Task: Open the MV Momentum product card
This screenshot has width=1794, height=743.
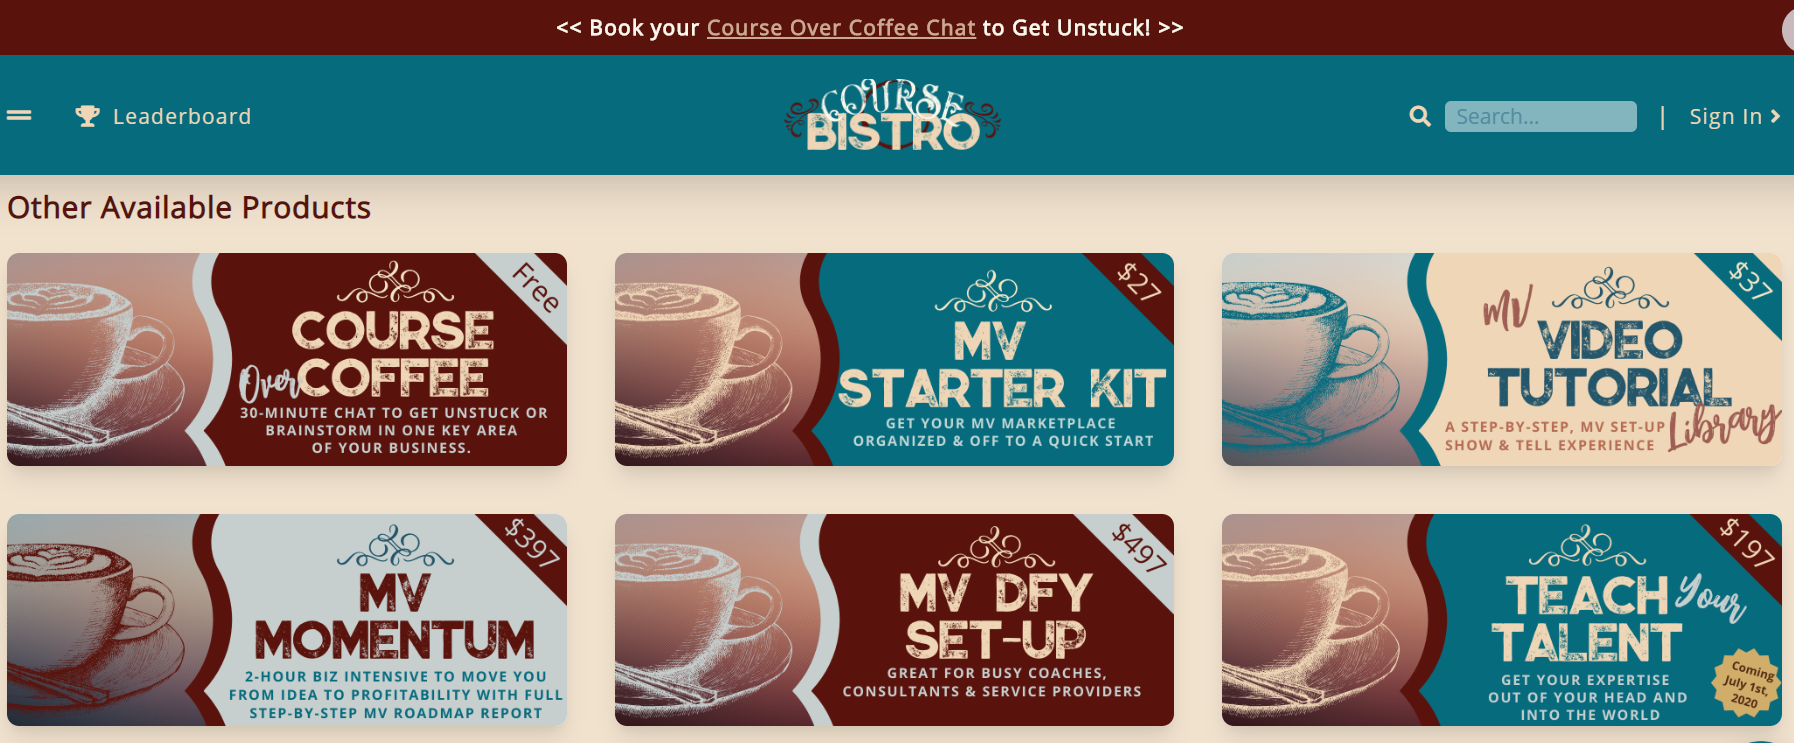Action: pyautogui.click(x=287, y=620)
